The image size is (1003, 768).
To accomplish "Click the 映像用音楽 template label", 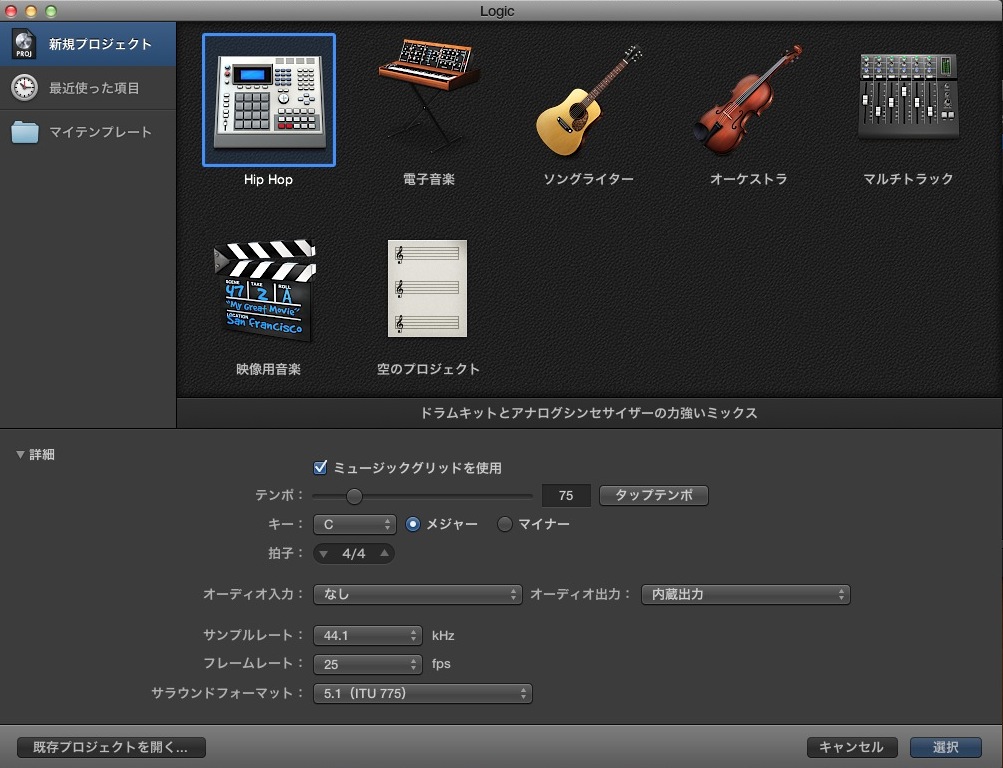I will (x=269, y=370).
